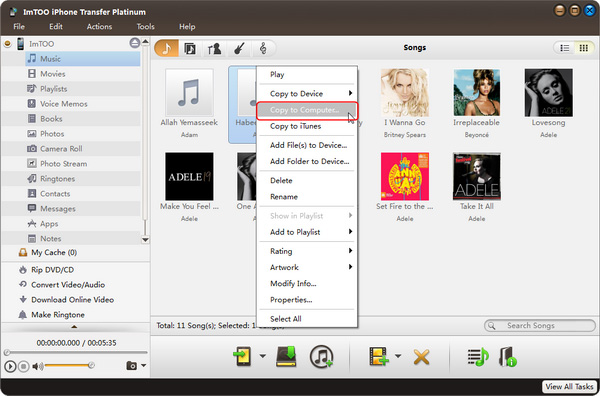Expand the add files toolbar dropdown arrow
600x396 pixels.
(398, 356)
